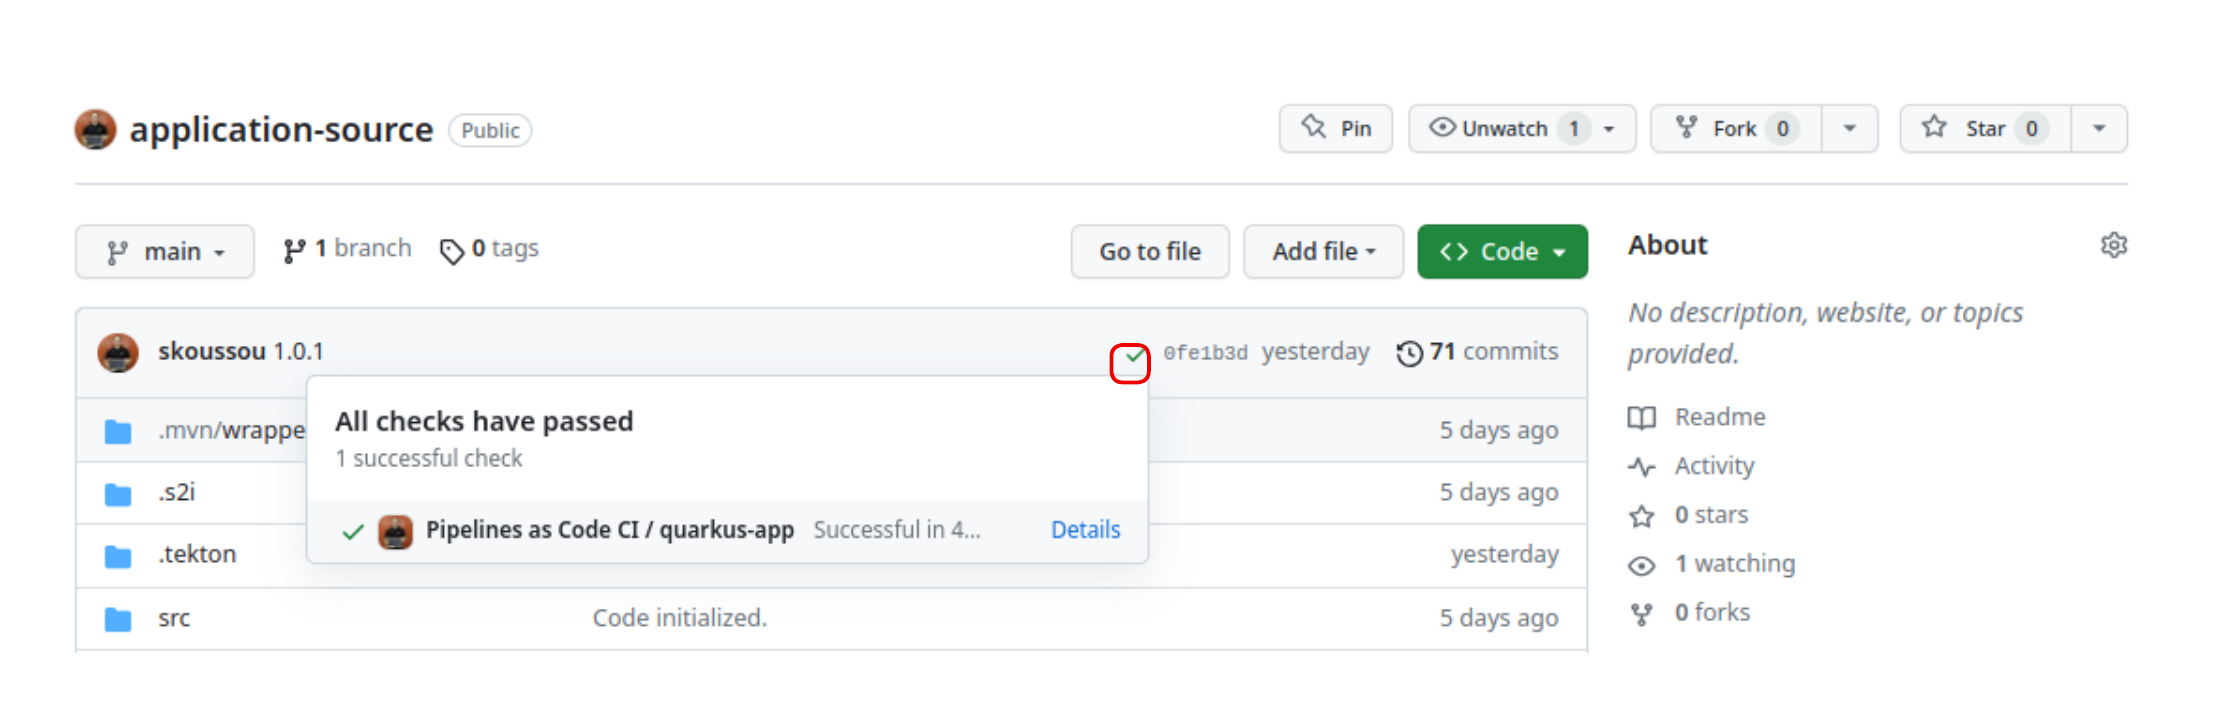Click the .tekton folder icon

(x=118, y=556)
